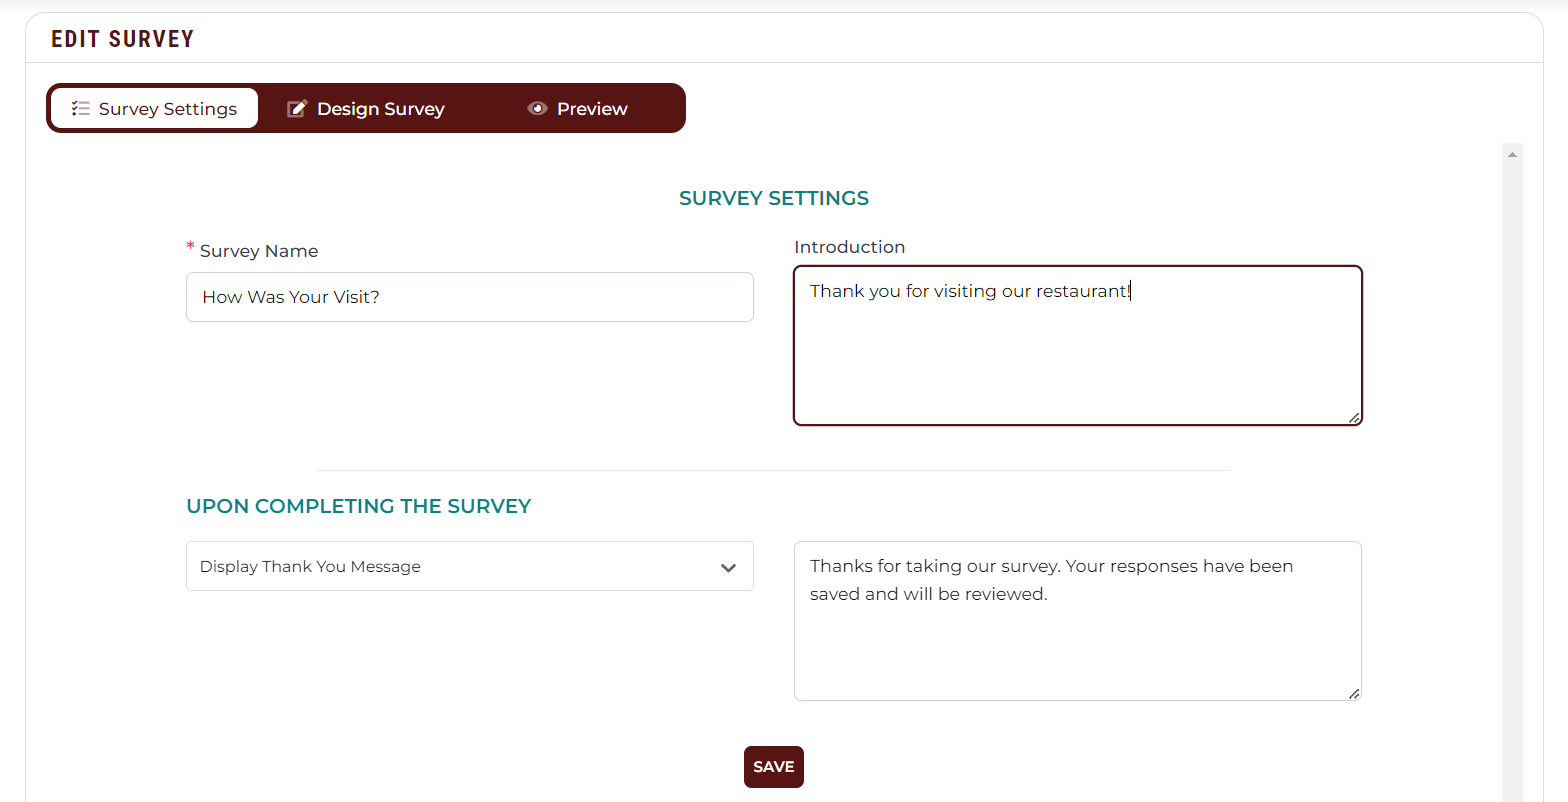Click the thank-you message text area
Screen dimensions: 1568x802
point(1078,621)
